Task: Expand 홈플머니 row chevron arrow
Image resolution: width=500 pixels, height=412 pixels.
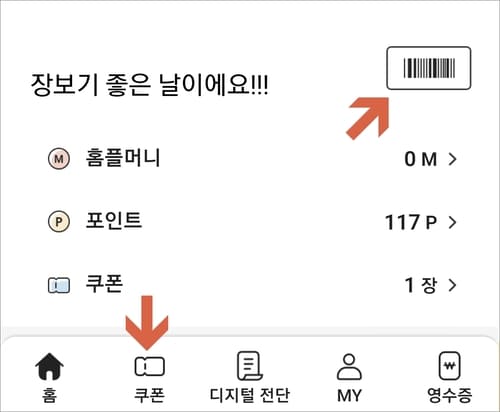Action: pos(452,159)
